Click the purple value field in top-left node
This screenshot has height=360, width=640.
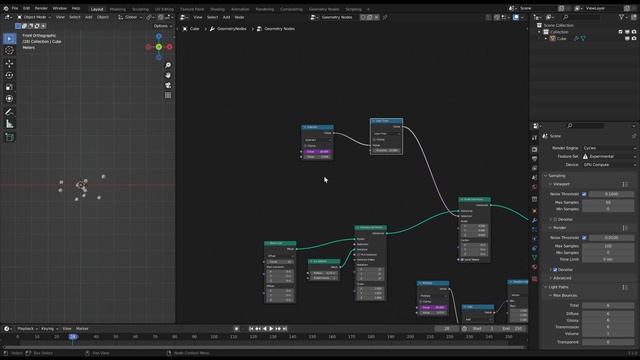click(318, 151)
